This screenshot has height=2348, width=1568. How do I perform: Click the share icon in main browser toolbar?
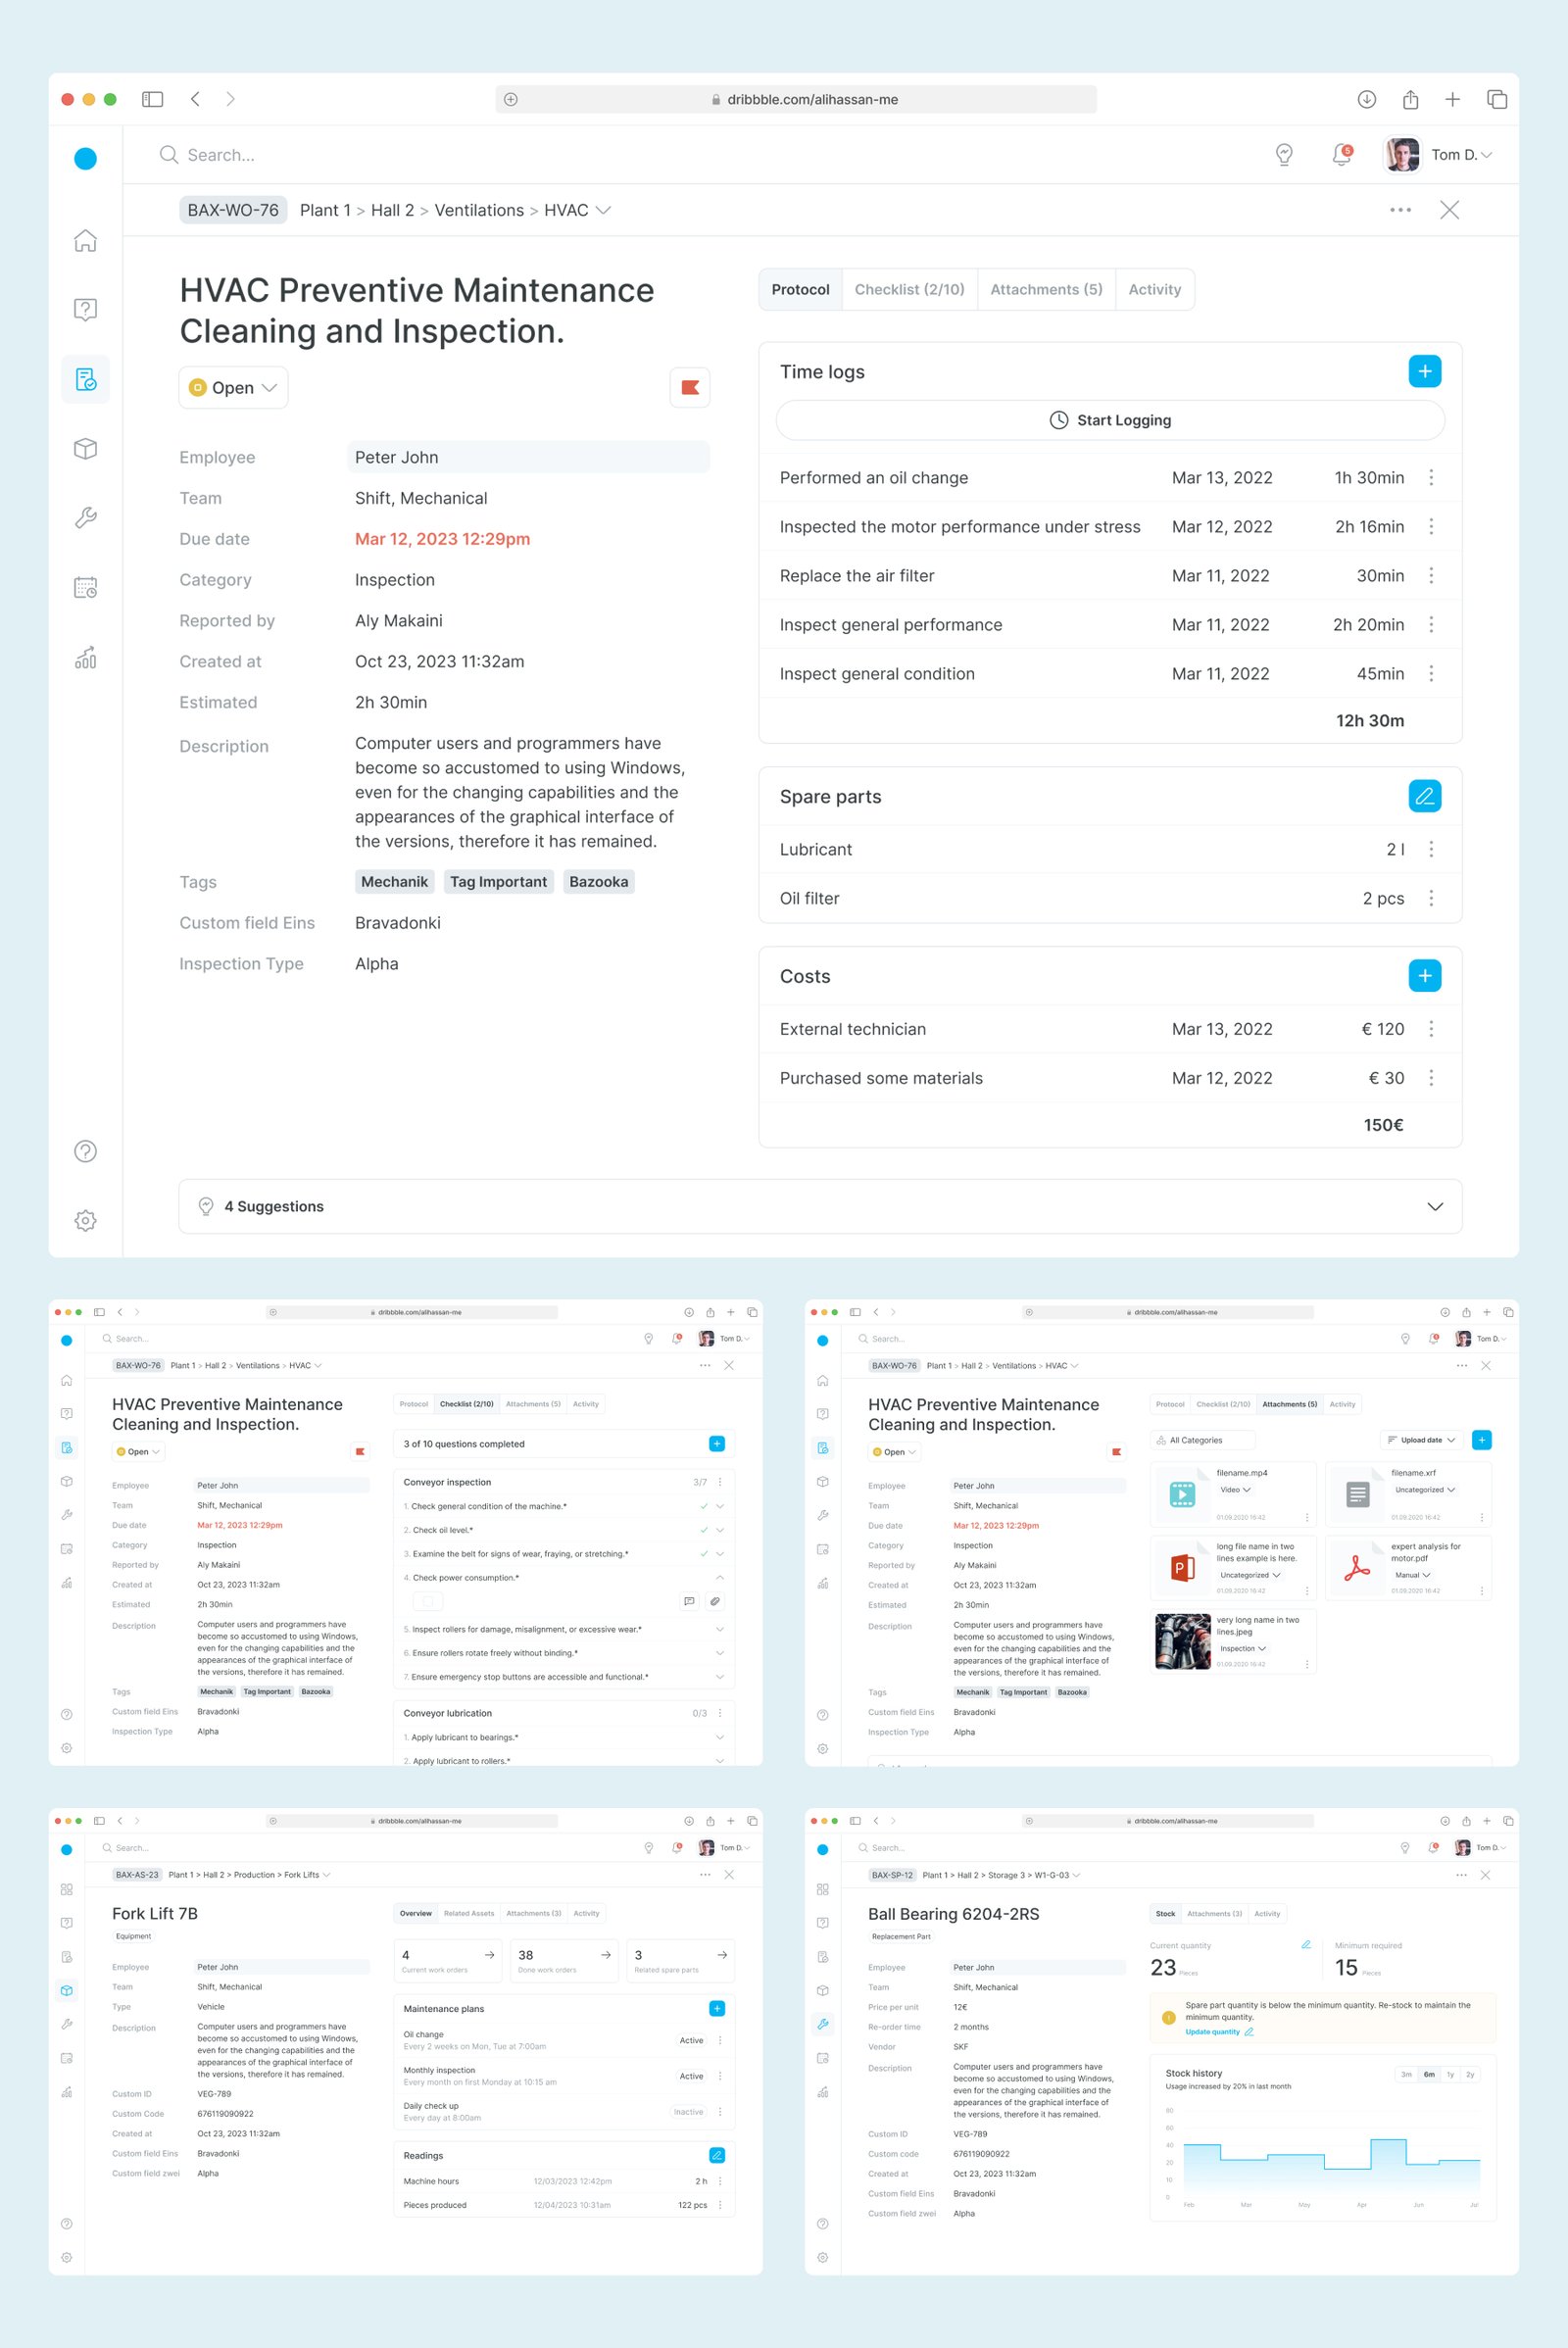pos(1410,99)
